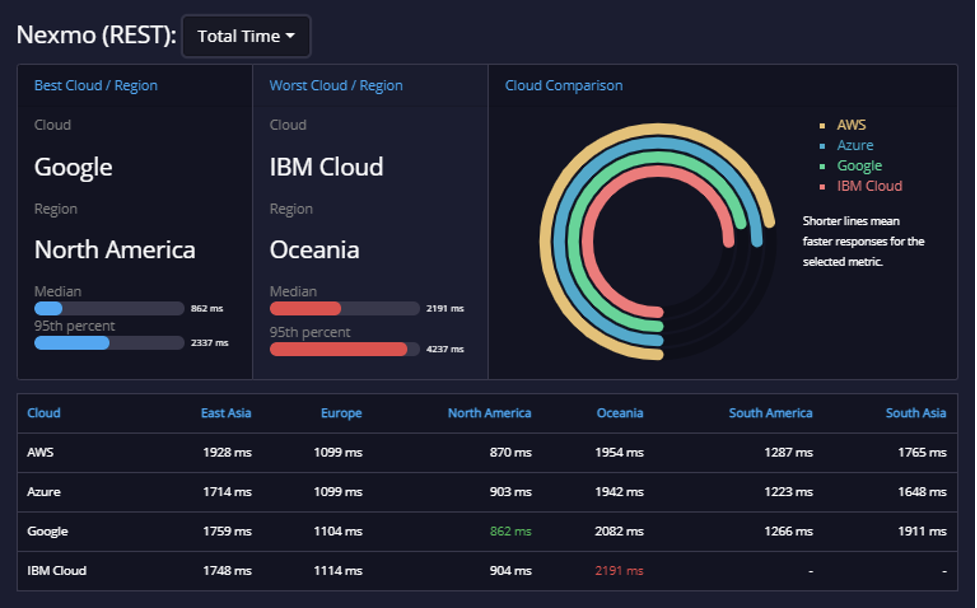
Task: Click the AWS yellow legend square
Action: point(822,126)
